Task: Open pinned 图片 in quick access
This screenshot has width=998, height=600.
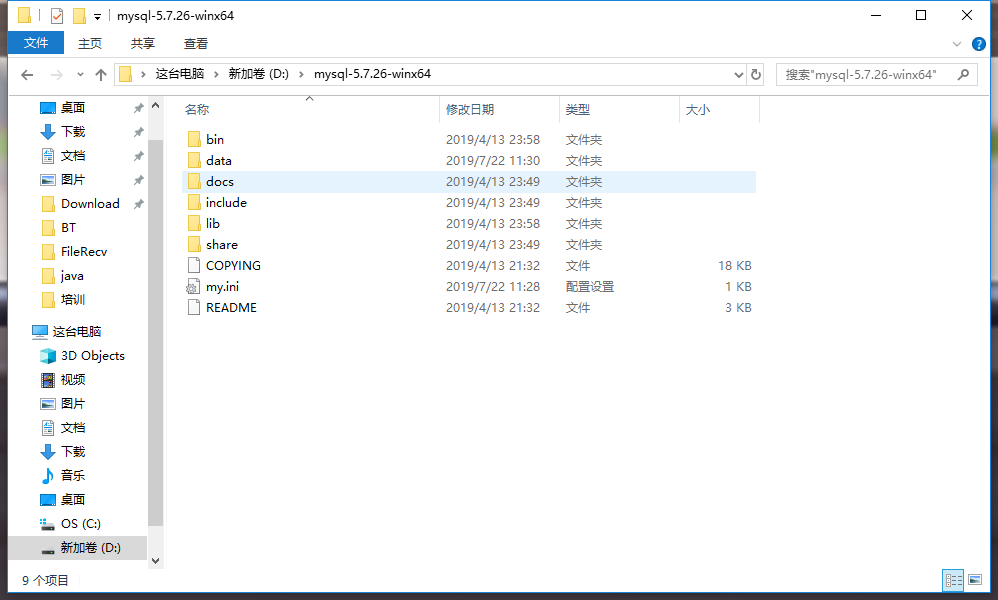Action: click(x=73, y=179)
